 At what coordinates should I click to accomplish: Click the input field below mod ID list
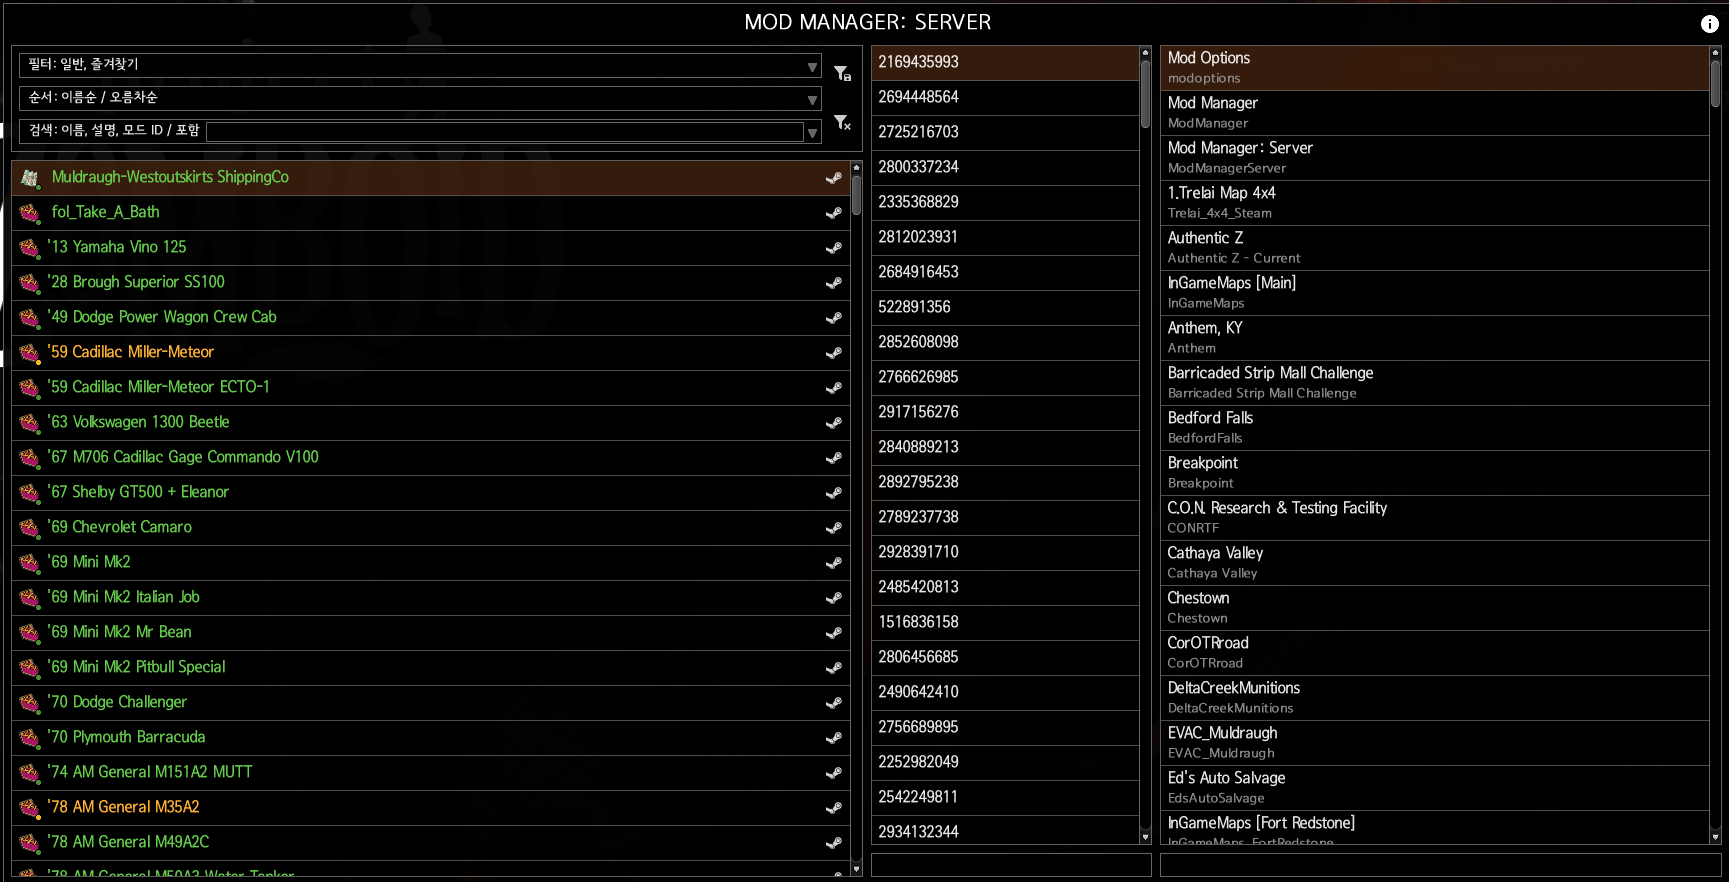pyautogui.click(x=1440, y=865)
